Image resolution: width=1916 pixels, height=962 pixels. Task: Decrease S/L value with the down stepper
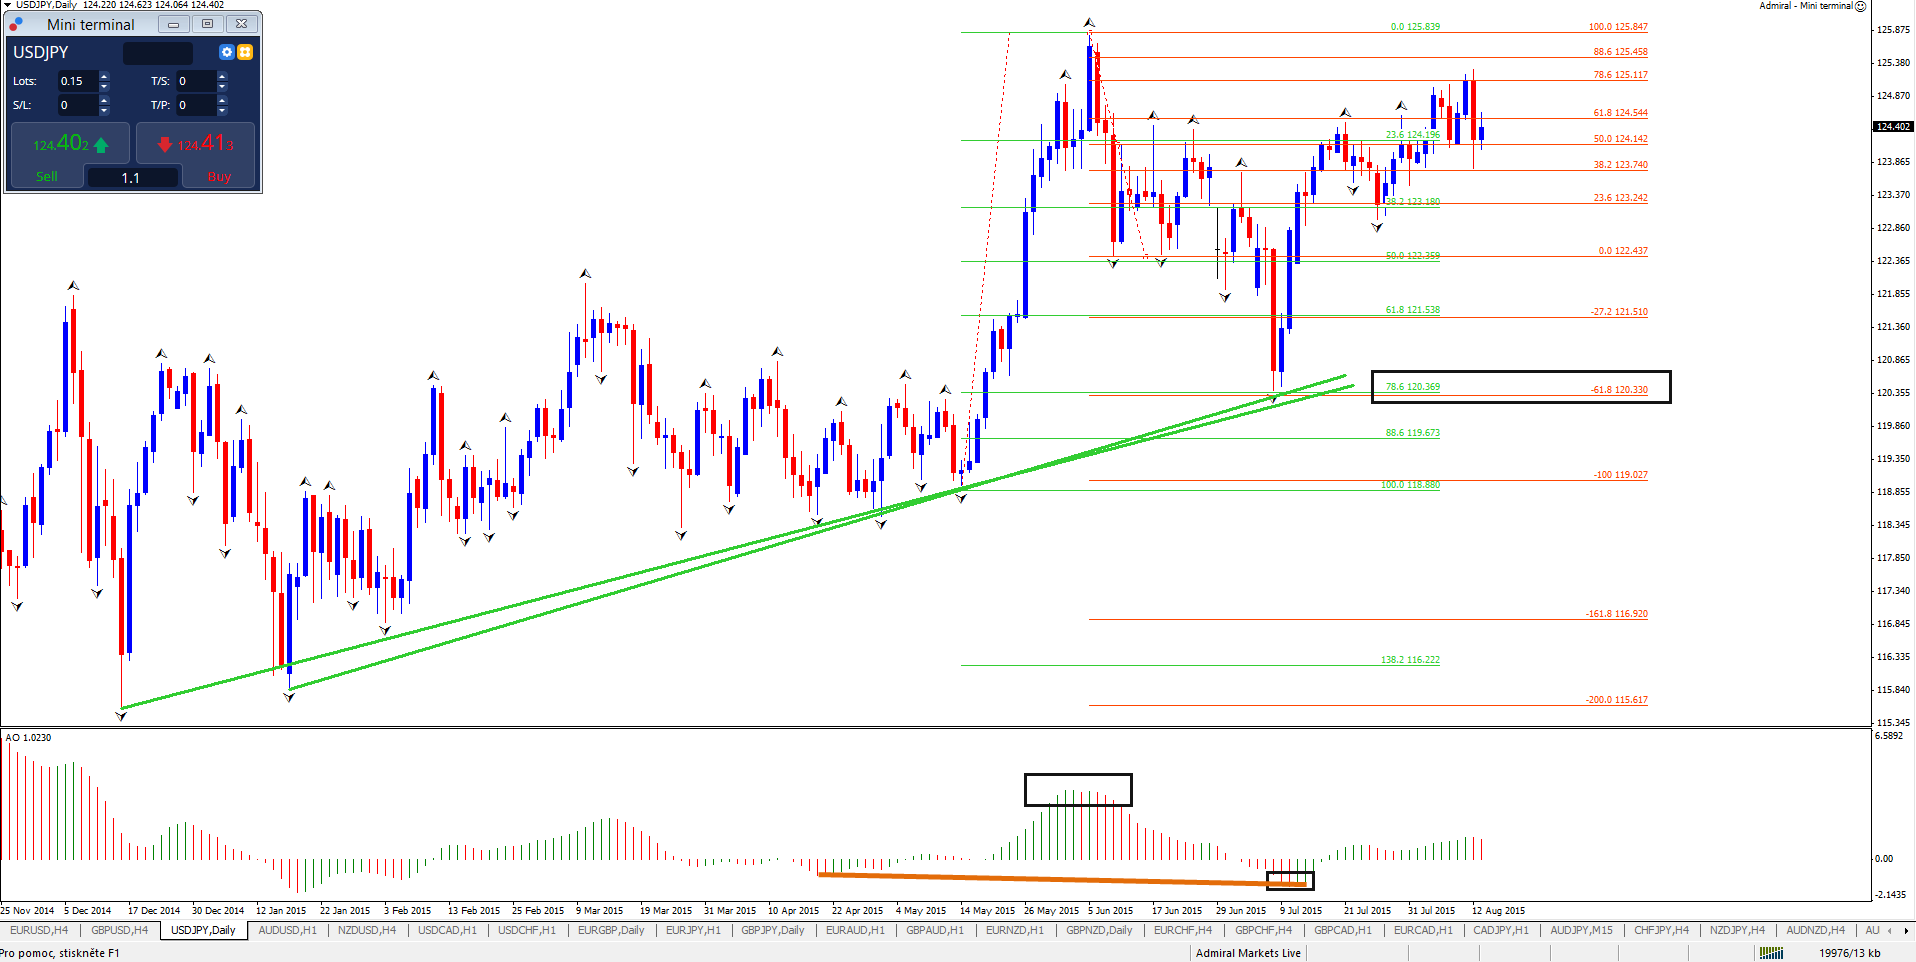coord(104,110)
